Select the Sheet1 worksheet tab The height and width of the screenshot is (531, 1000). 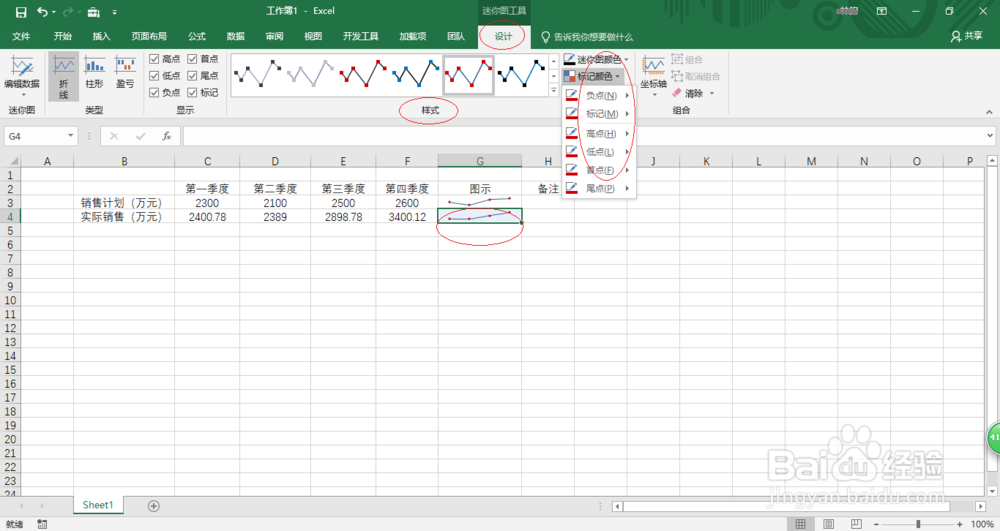pos(98,505)
